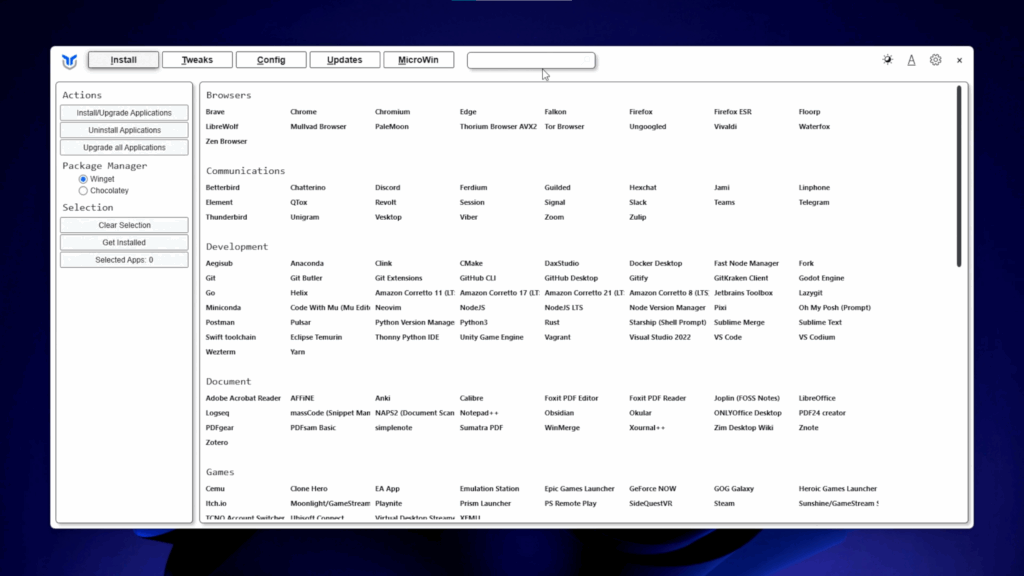Go to the Updates tab
This screenshot has height=576, width=1024.
pyautogui.click(x=344, y=60)
